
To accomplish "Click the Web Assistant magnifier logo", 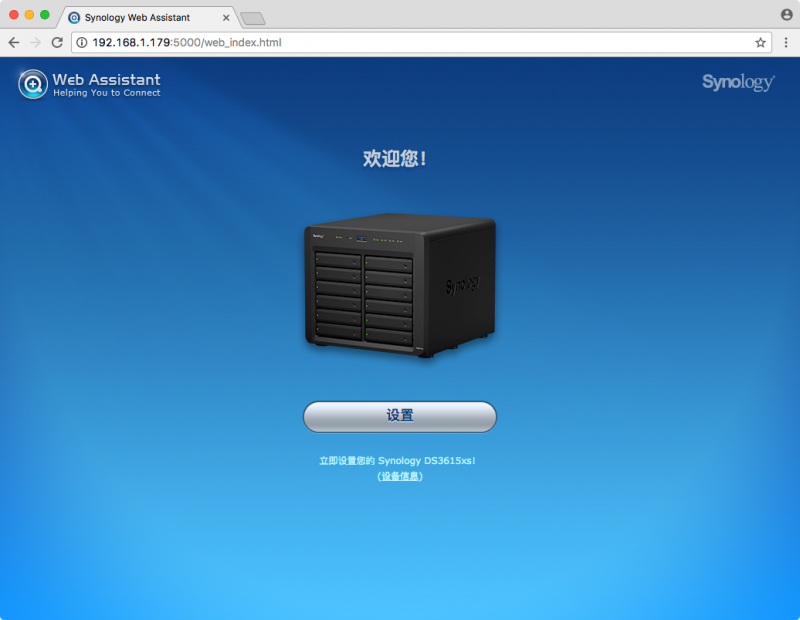I will (33, 84).
